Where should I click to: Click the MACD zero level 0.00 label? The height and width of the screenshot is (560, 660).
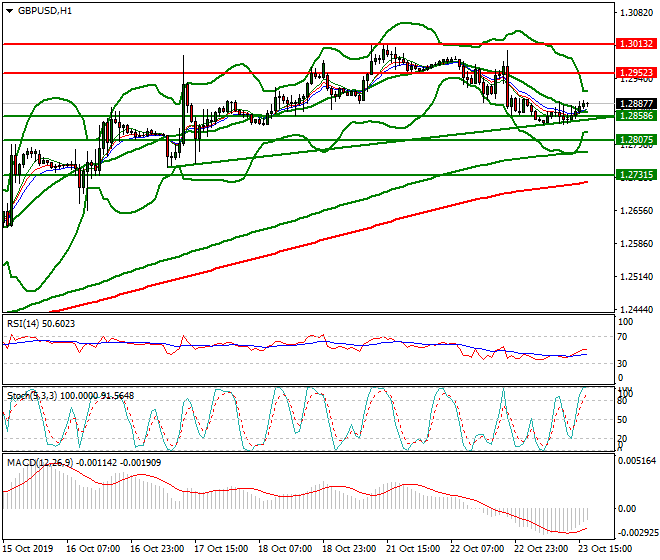pos(627,509)
